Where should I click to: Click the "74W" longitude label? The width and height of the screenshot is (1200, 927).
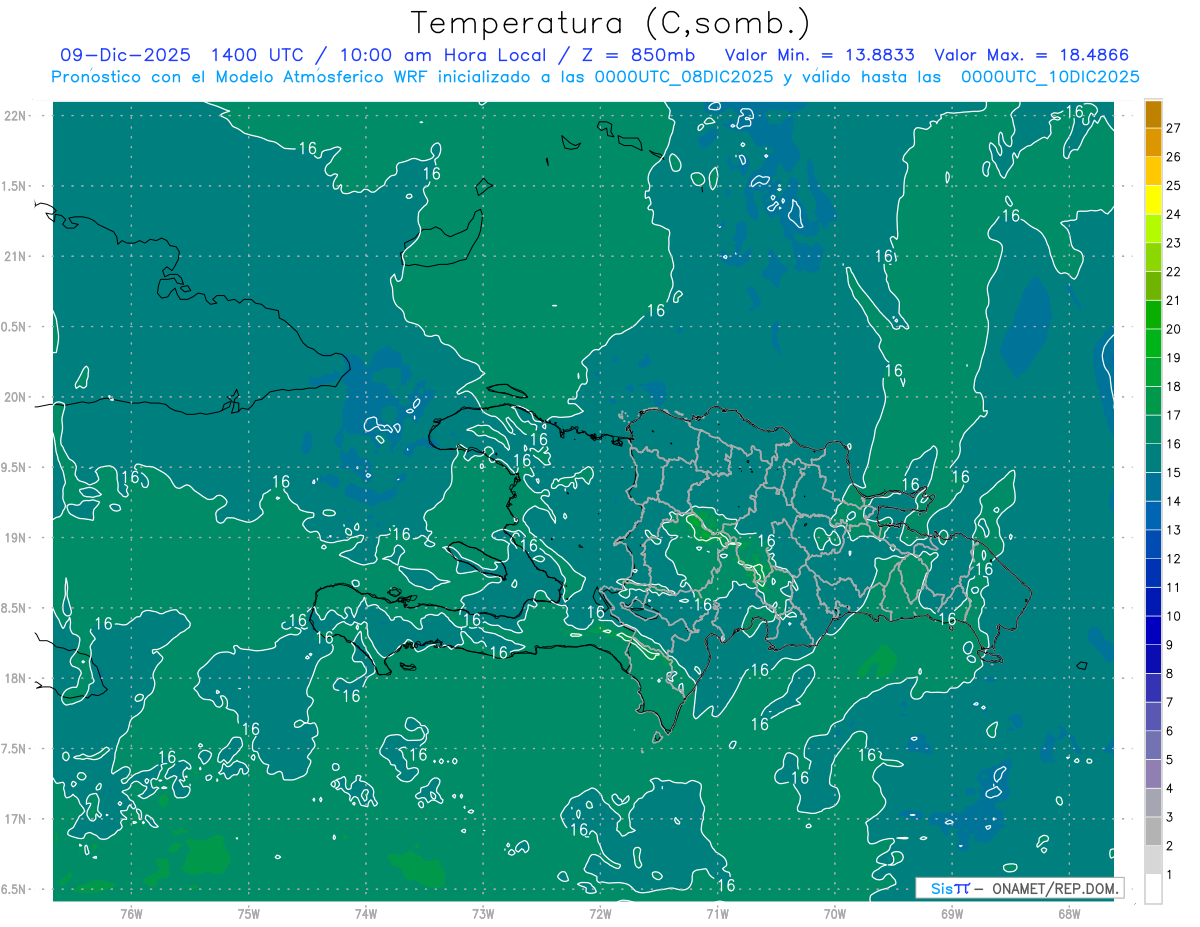click(366, 914)
